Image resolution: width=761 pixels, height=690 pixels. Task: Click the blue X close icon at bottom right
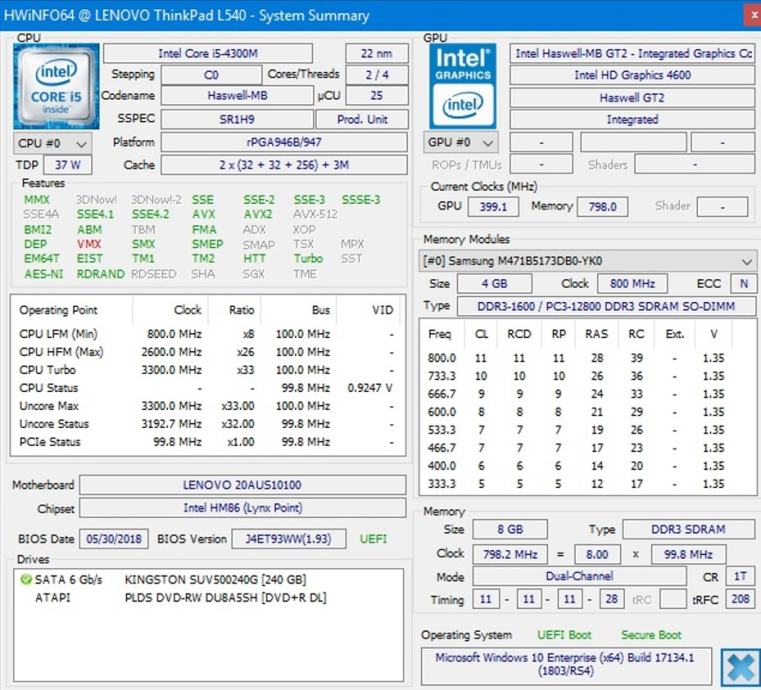click(737, 667)
